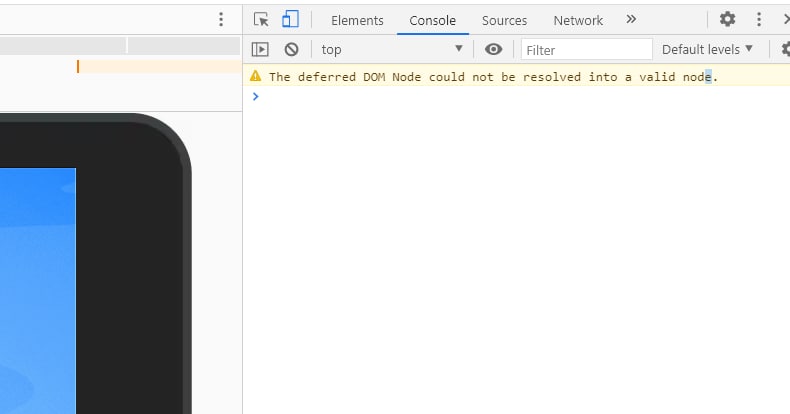Switch to the Console tab

432,21
